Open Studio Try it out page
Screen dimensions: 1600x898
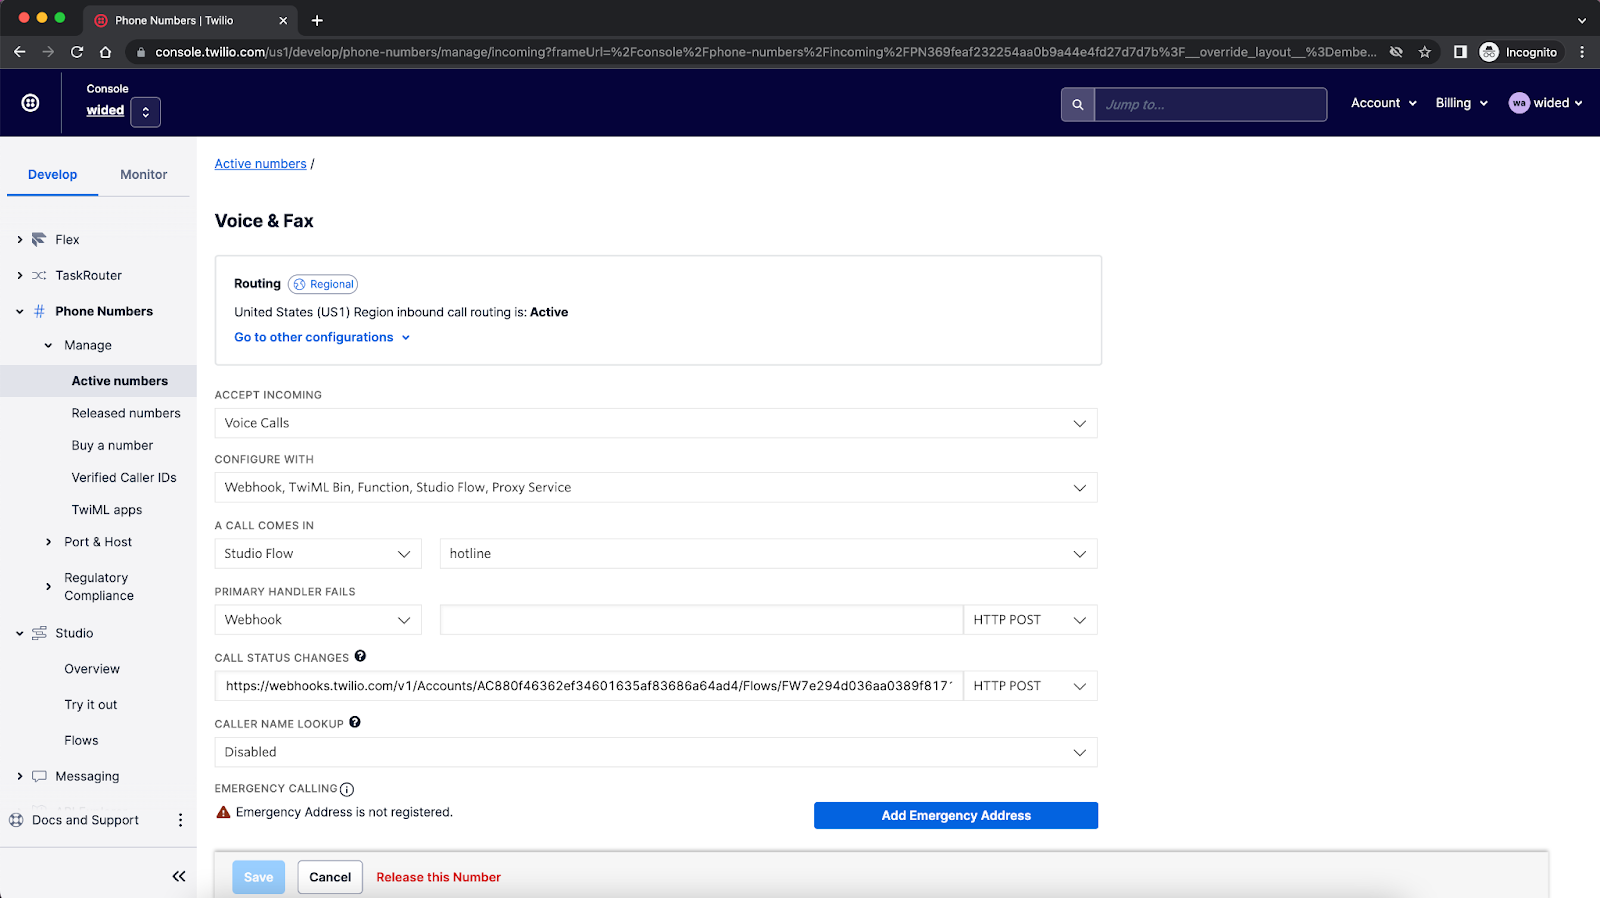tap(91, 705)
